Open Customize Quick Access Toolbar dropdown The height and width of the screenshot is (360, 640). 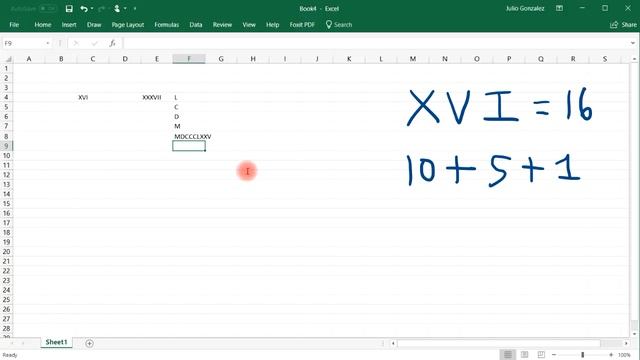[x=135, y=9]
